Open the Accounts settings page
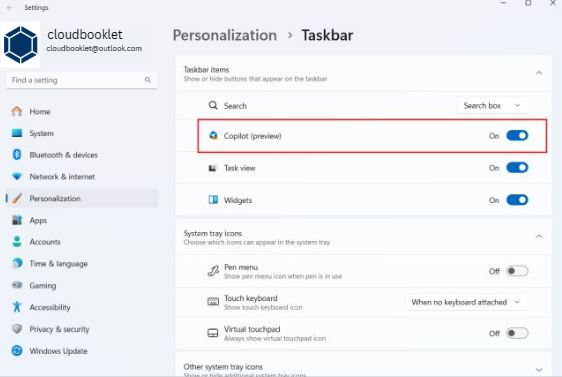562x377 pixels. [x=82, y=242]
